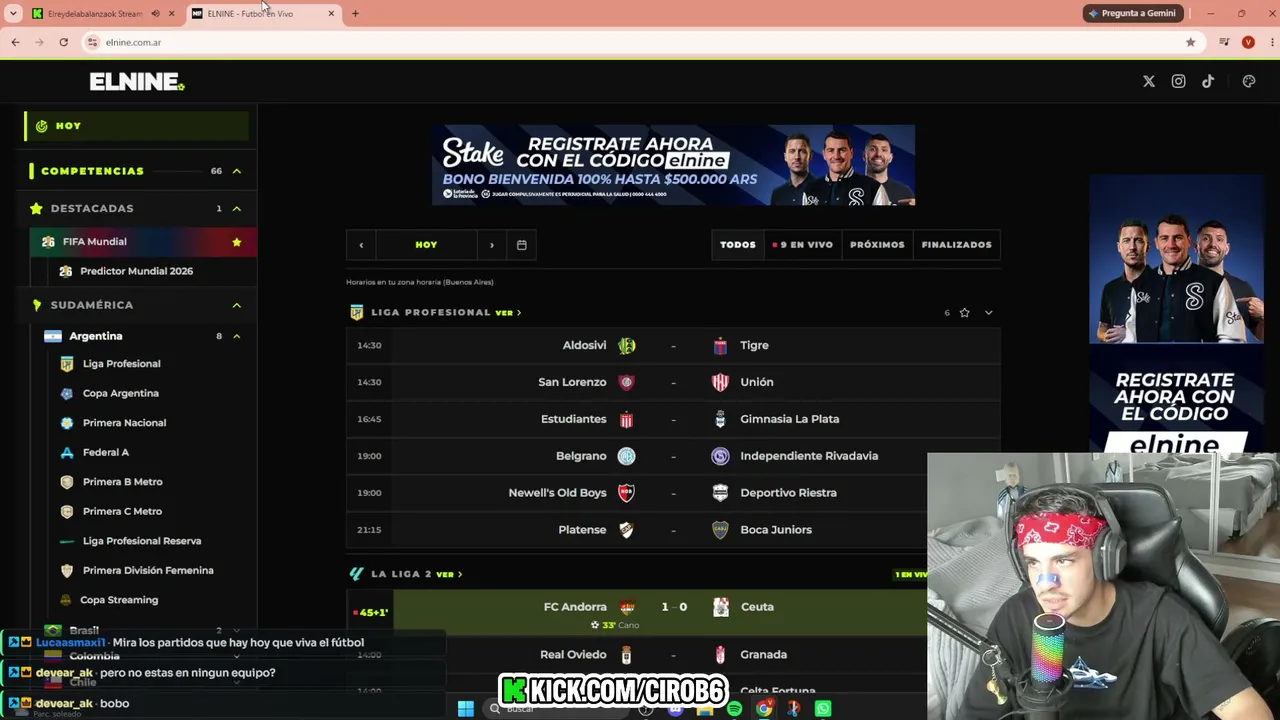Screen dimensions: 1280x720
Task: View site information for elnine.com.ar
Action: 92,42
